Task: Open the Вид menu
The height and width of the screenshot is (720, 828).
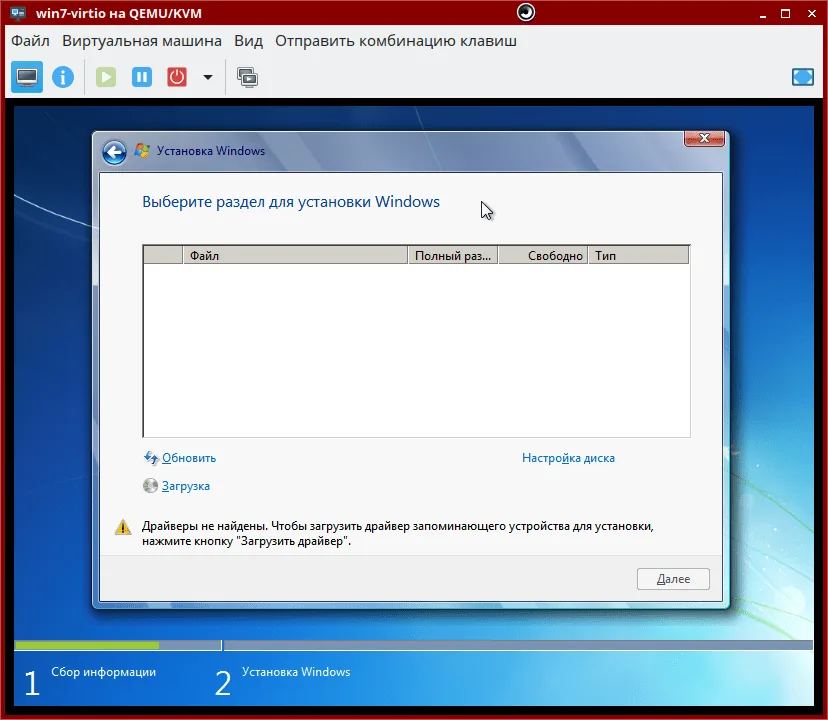Action: 247,41
